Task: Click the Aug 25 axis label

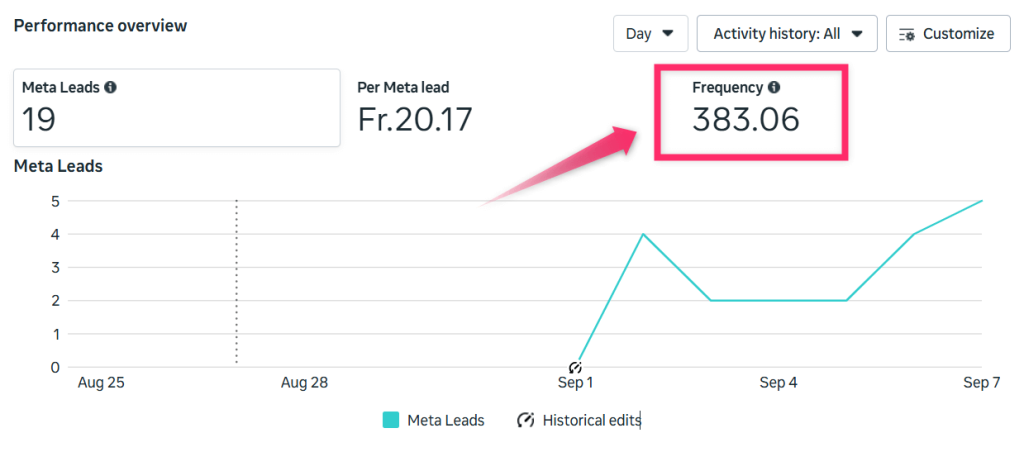Action: pos(101,382)
